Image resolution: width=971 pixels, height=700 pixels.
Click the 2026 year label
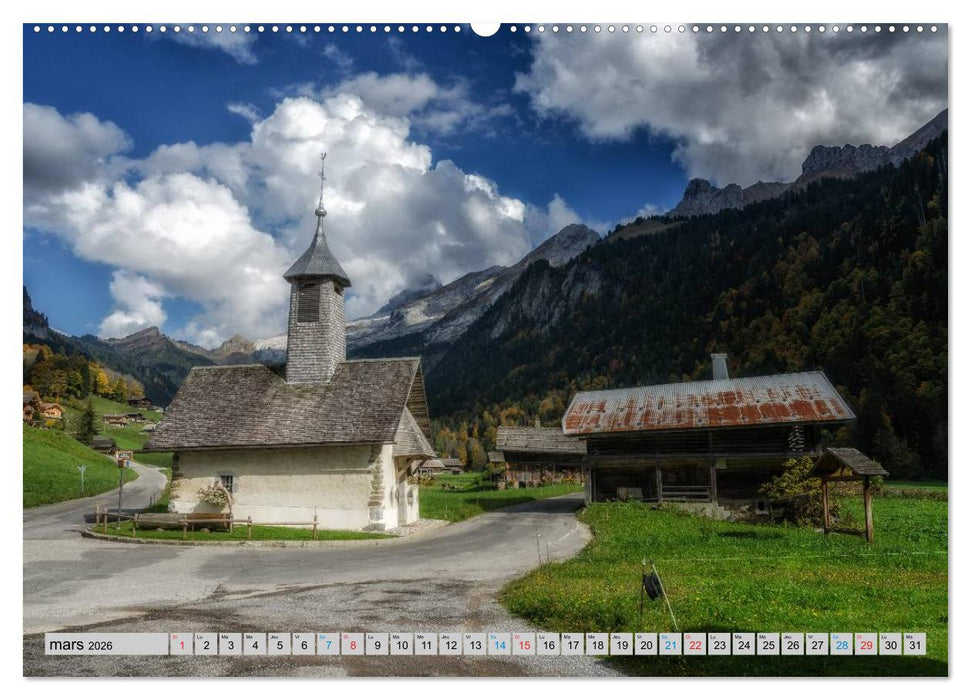pyautogui.click(x=99, y=645)
